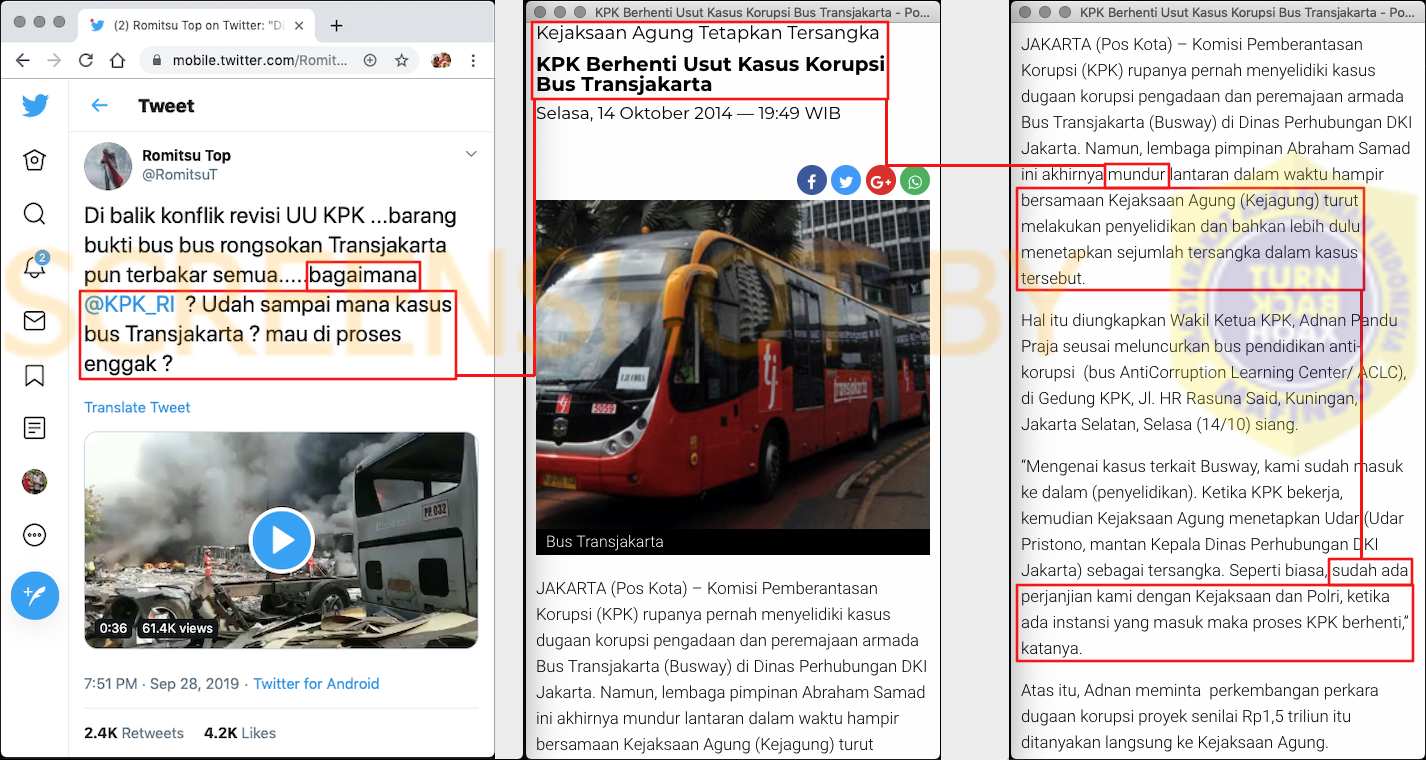Screen dimensions: 1426x760
Task: Open Twitter Home from the sidebar
Action: click(x=34, y=160)
